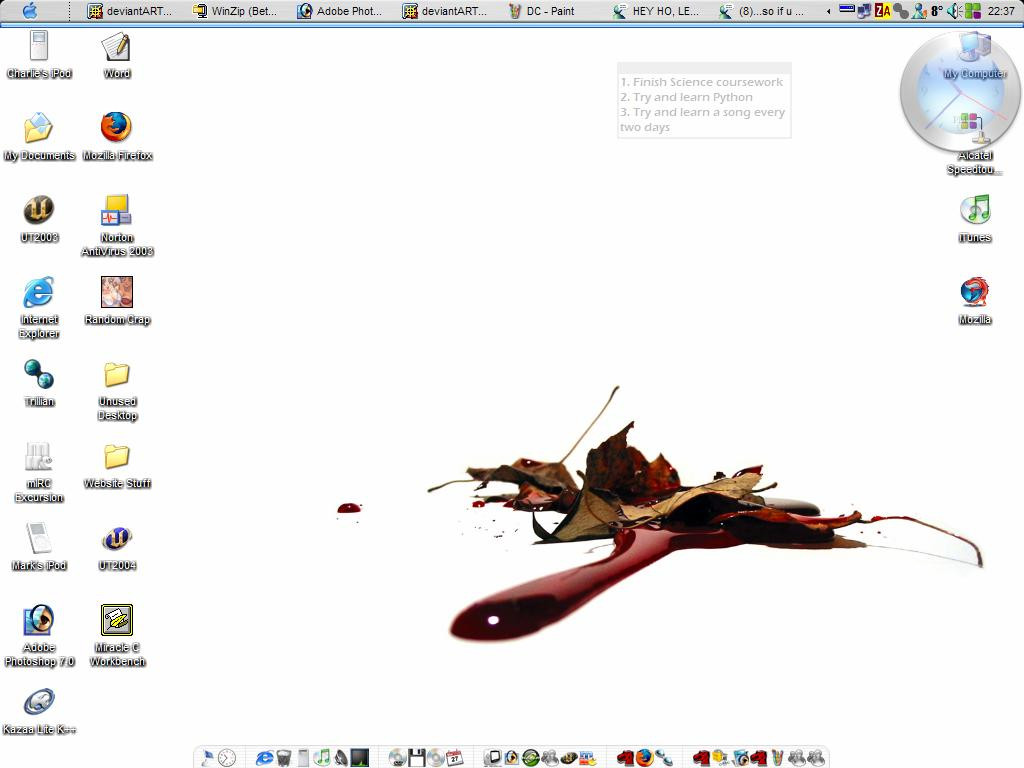The width and height of the screenshot is (1024, 768).
Task: Open the volume speaker tray icon
Action: pyautogui.click(x=955, y=10)
